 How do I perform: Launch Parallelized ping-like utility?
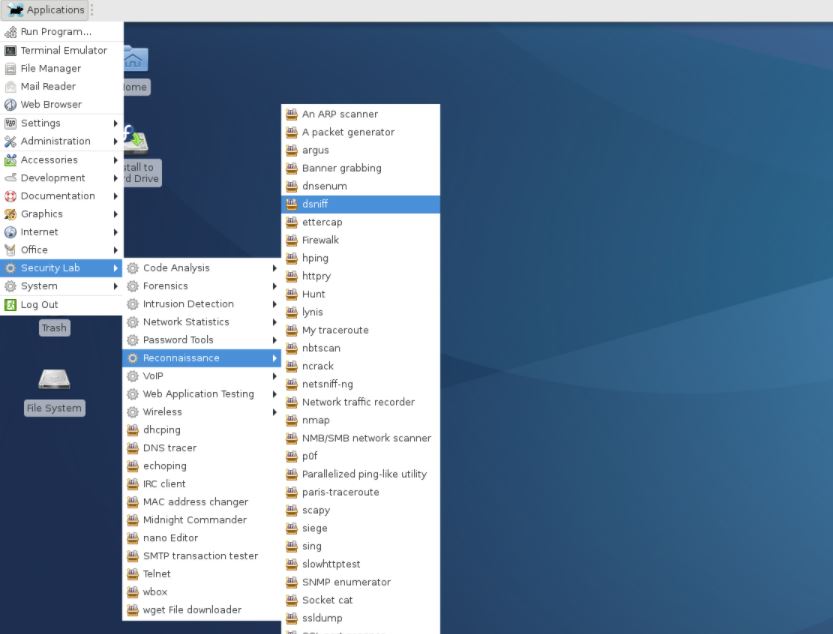pos(361,475)
